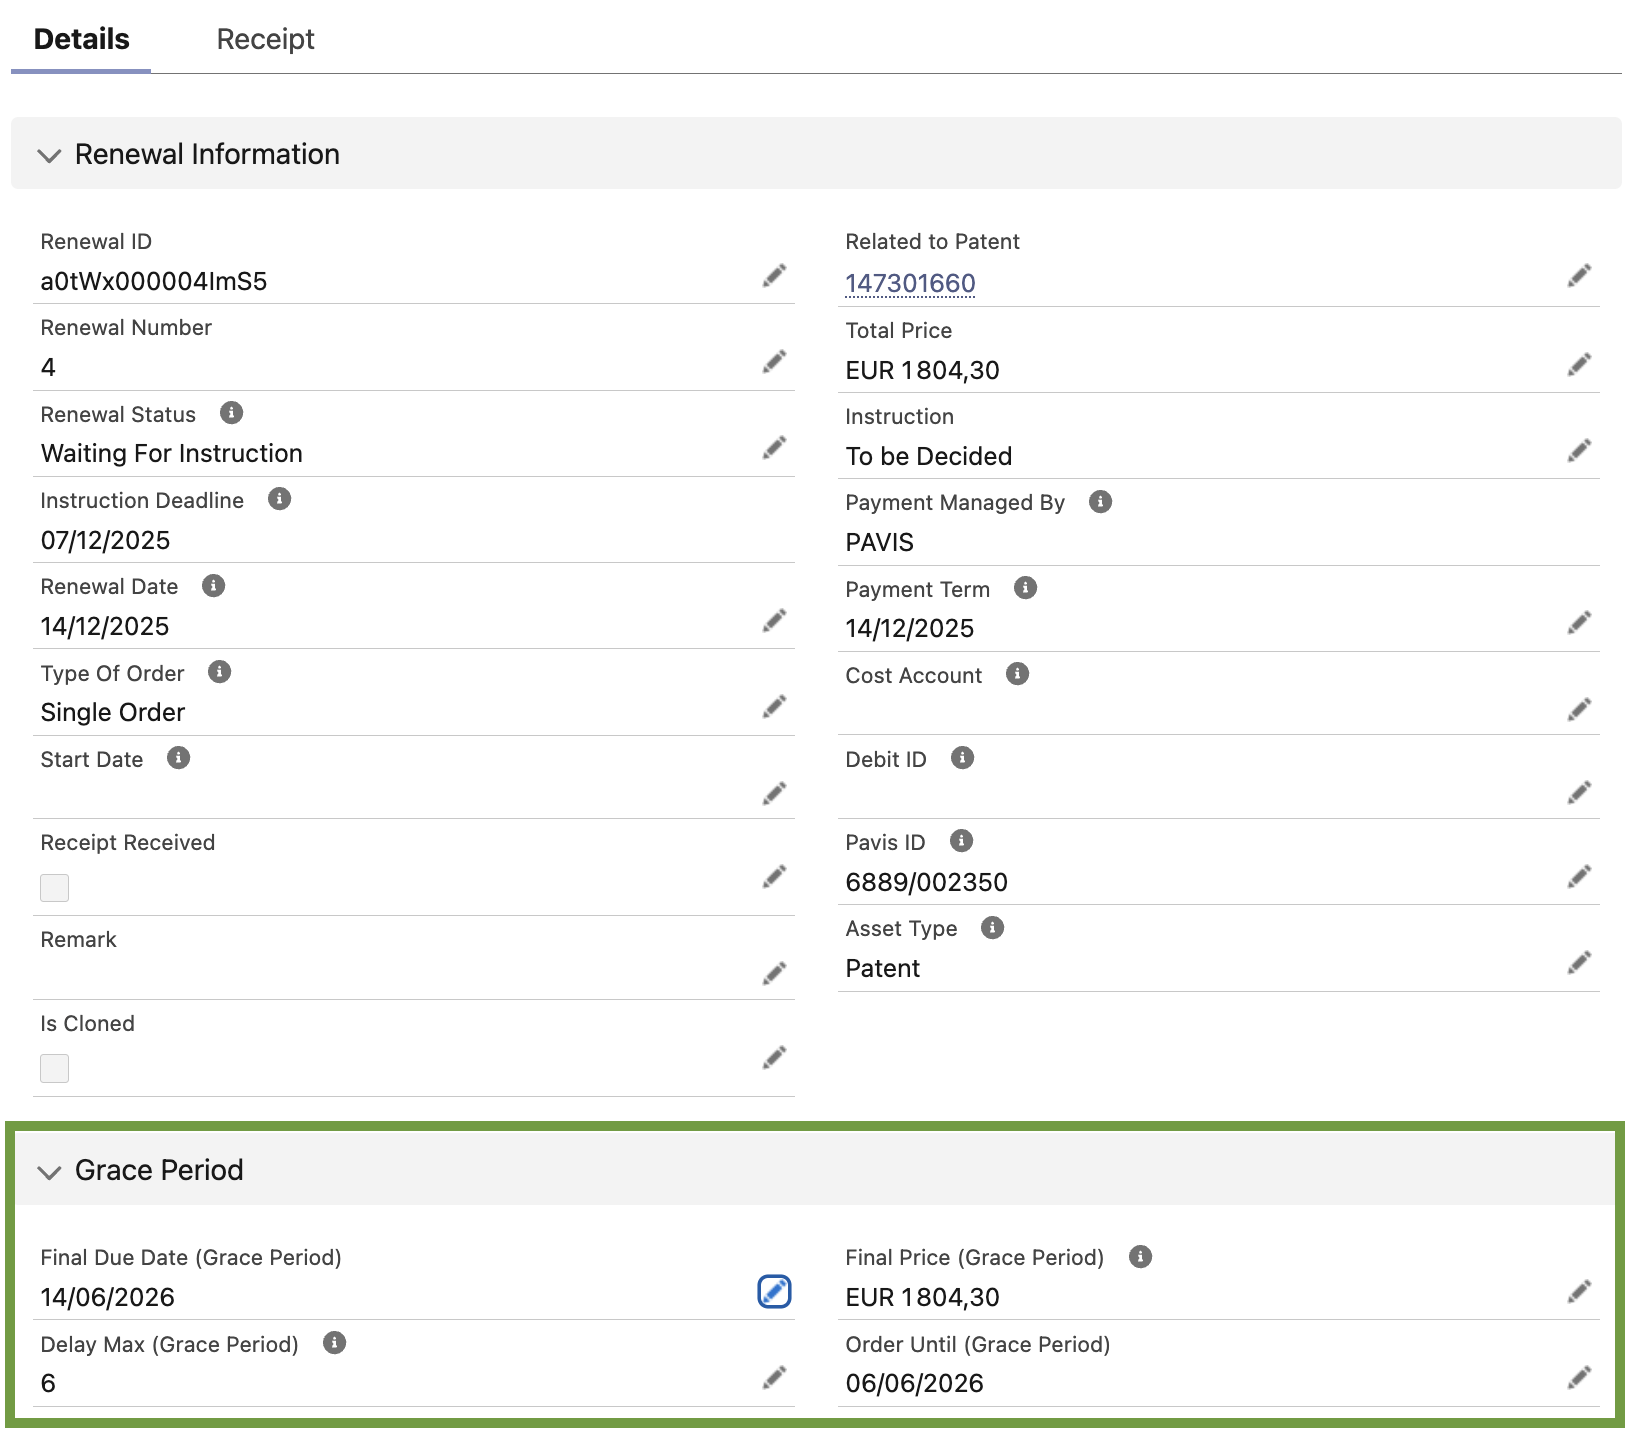Click info icon beside Final Price
Viewport: 1646px width, 1434px height.
click(x=1140, y=1257)
